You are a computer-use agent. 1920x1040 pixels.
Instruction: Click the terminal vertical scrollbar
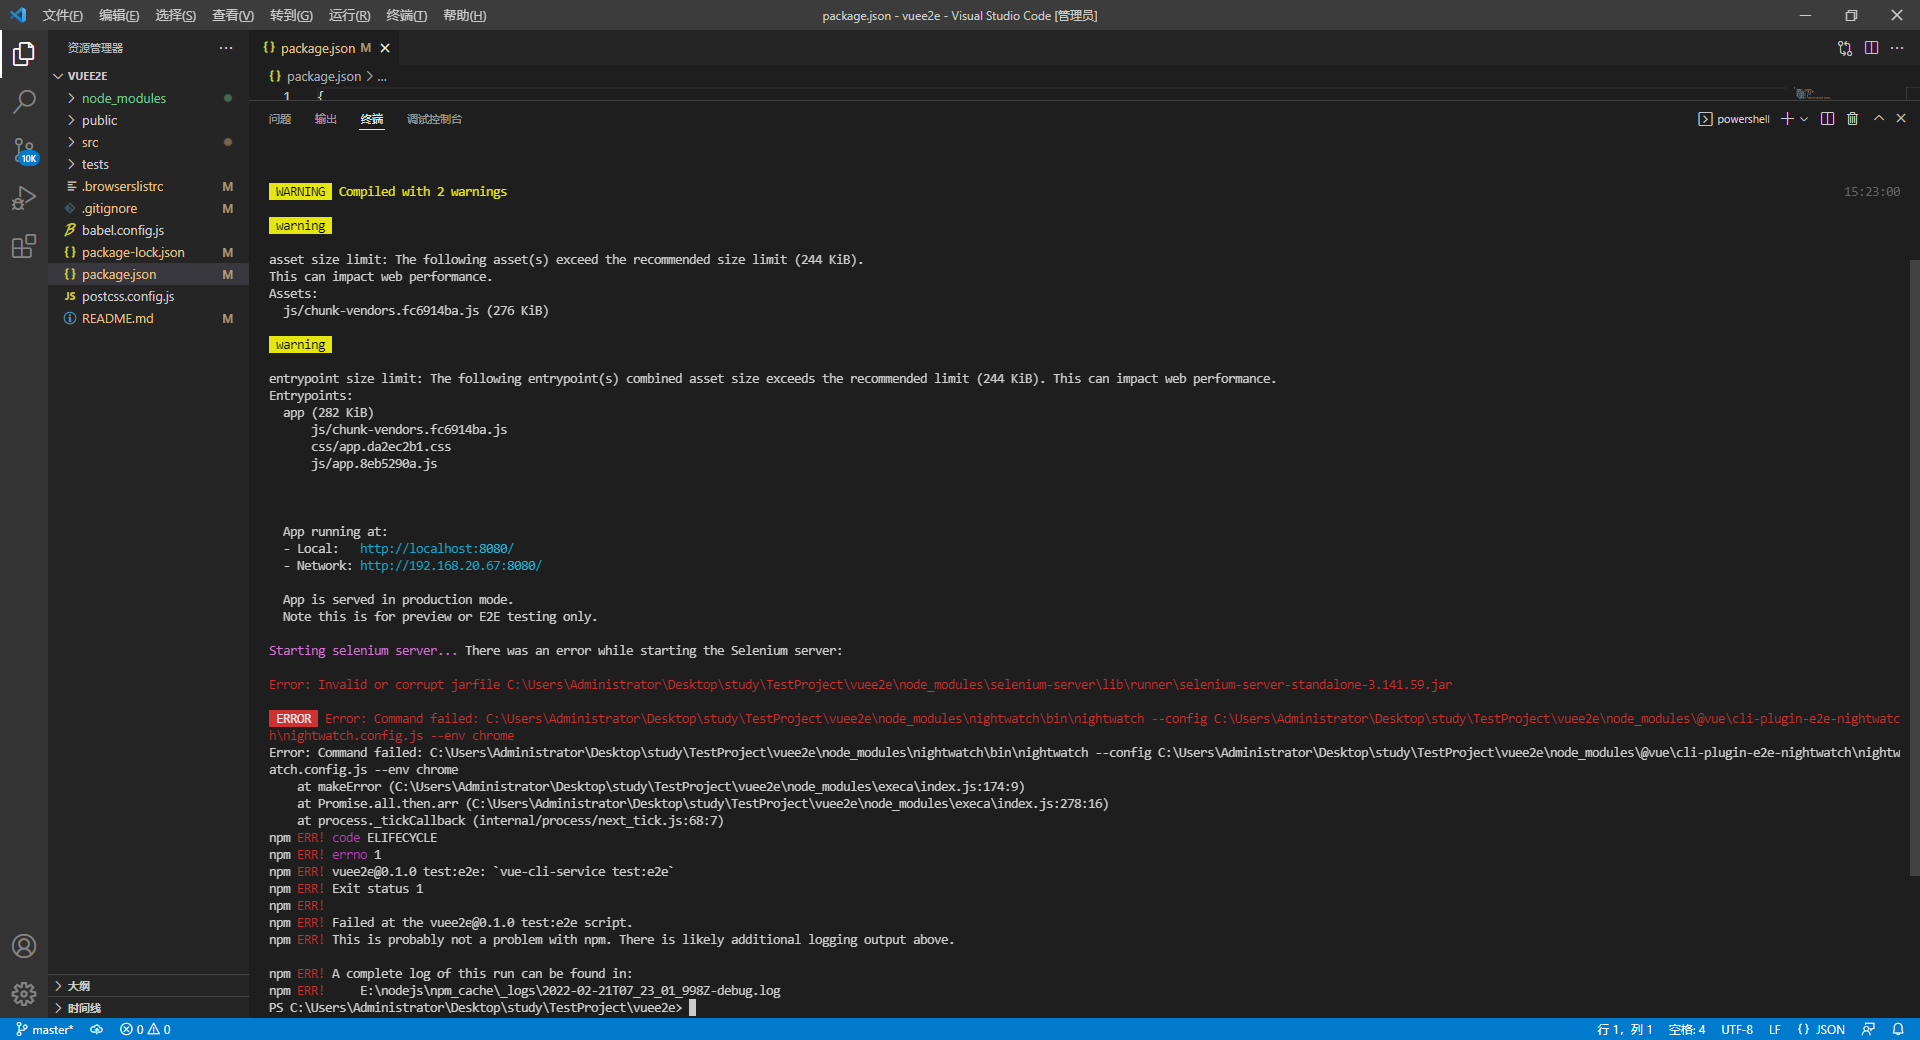1913,567
